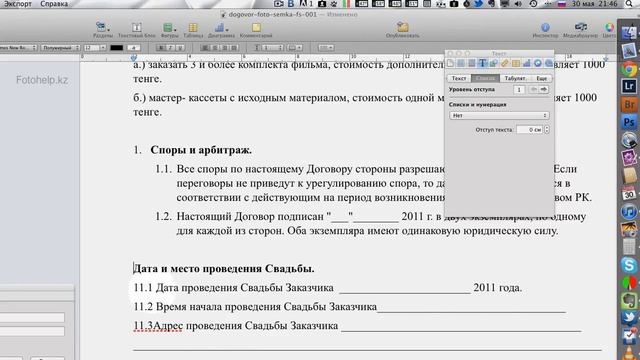640x360 pixels.
Task: Justify text in the format bar
Action: click(234, 48)
